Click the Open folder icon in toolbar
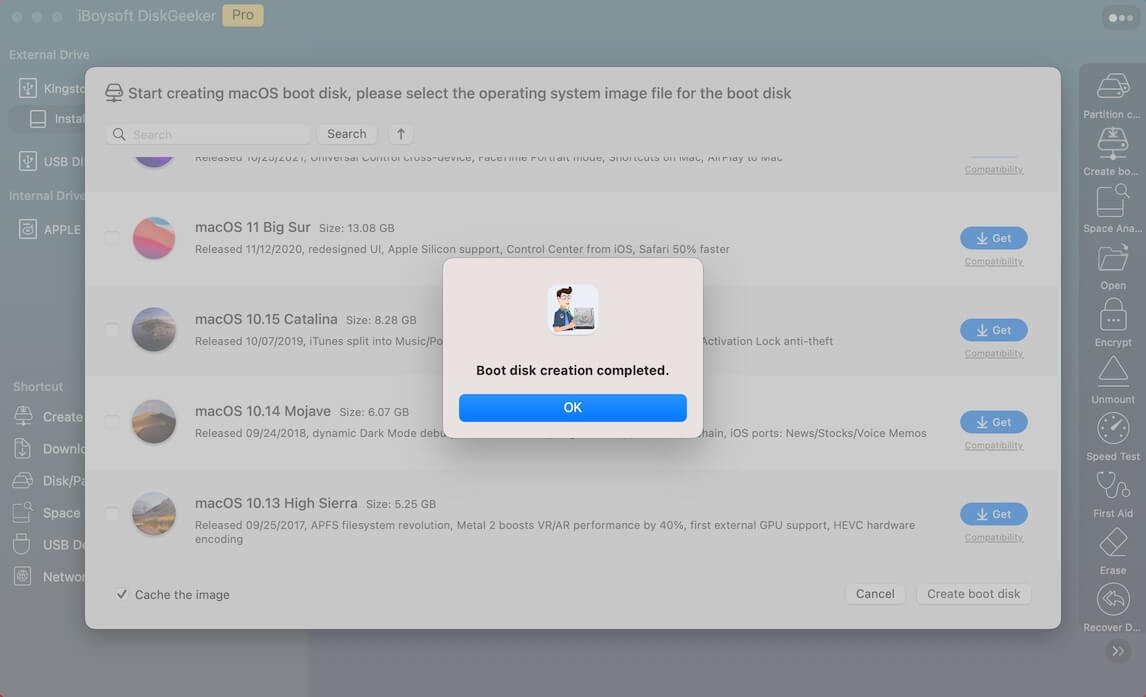This screenshot has width=1146, height=697. (1113, 258)
